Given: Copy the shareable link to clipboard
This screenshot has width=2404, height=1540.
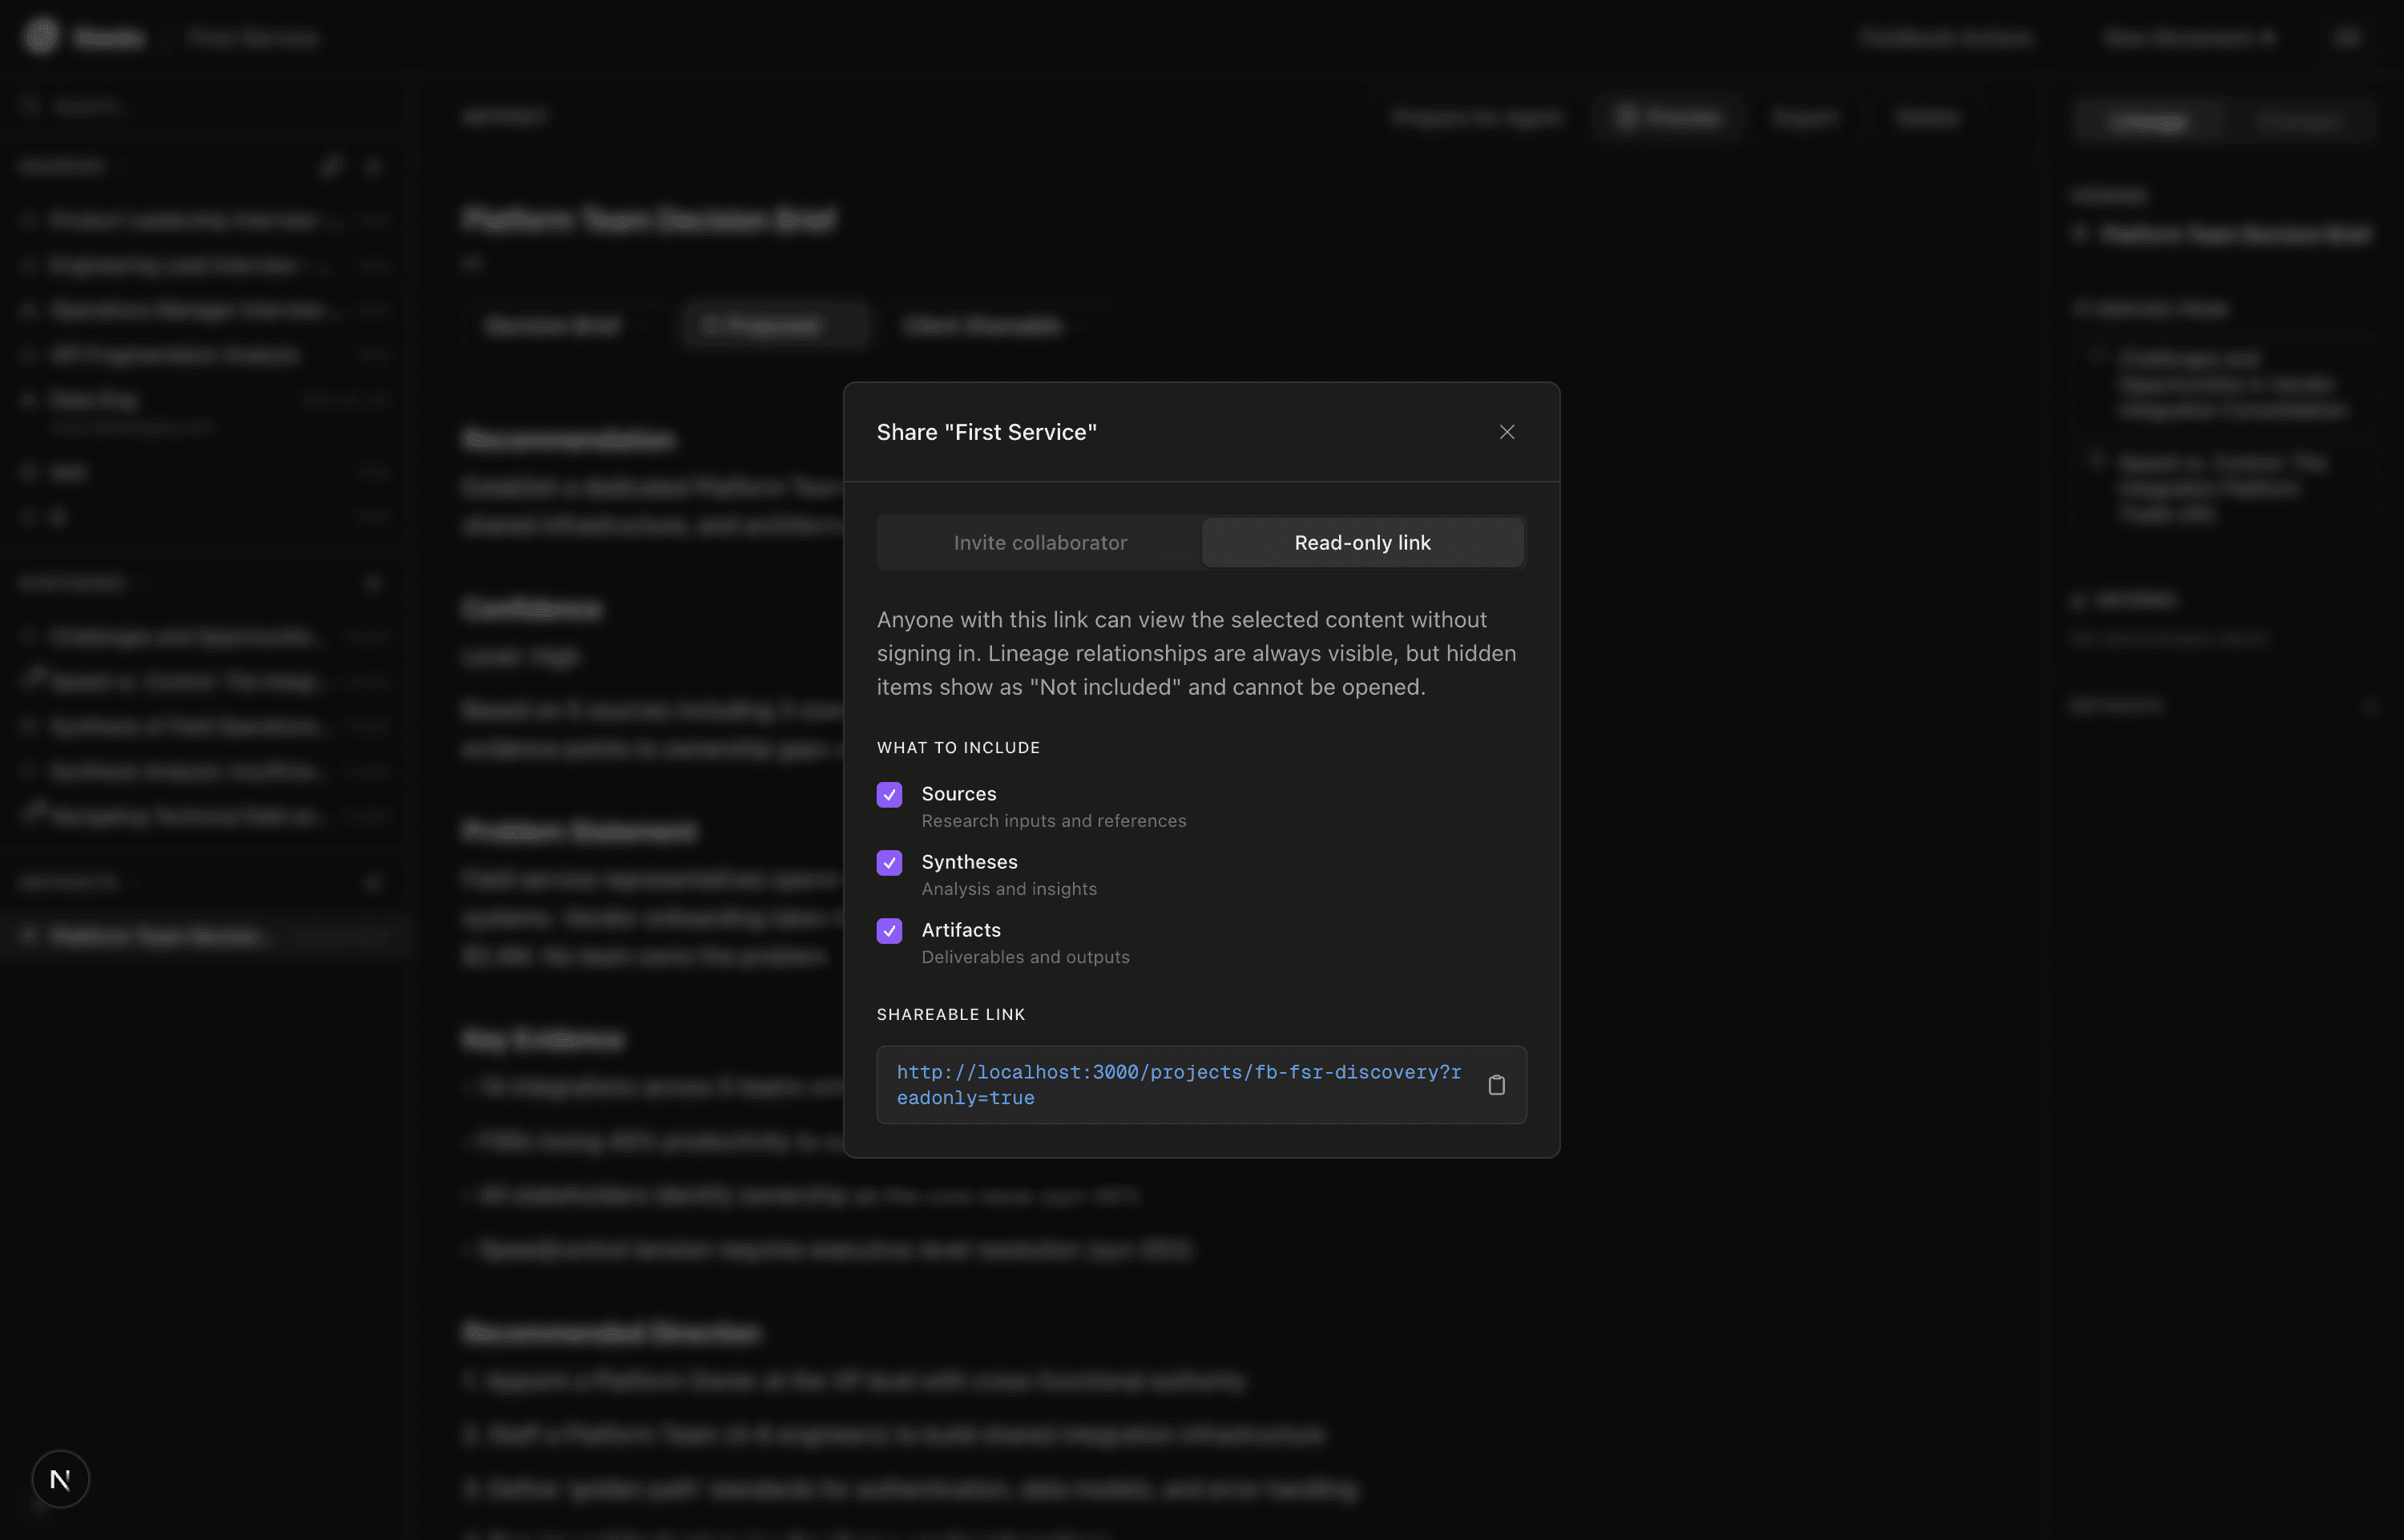Looking at the screenshot, I should pos(1496,1085).
